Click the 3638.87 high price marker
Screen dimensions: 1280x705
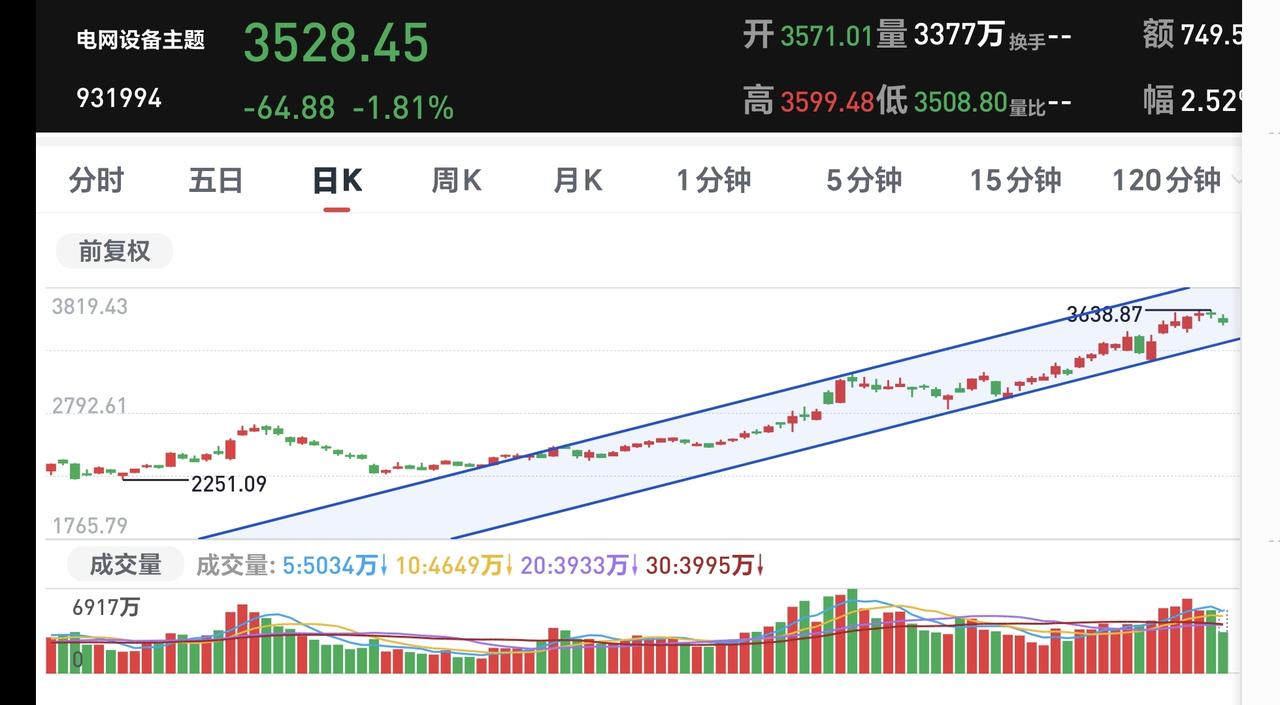pyautogui.click(x=1104, y=314)
